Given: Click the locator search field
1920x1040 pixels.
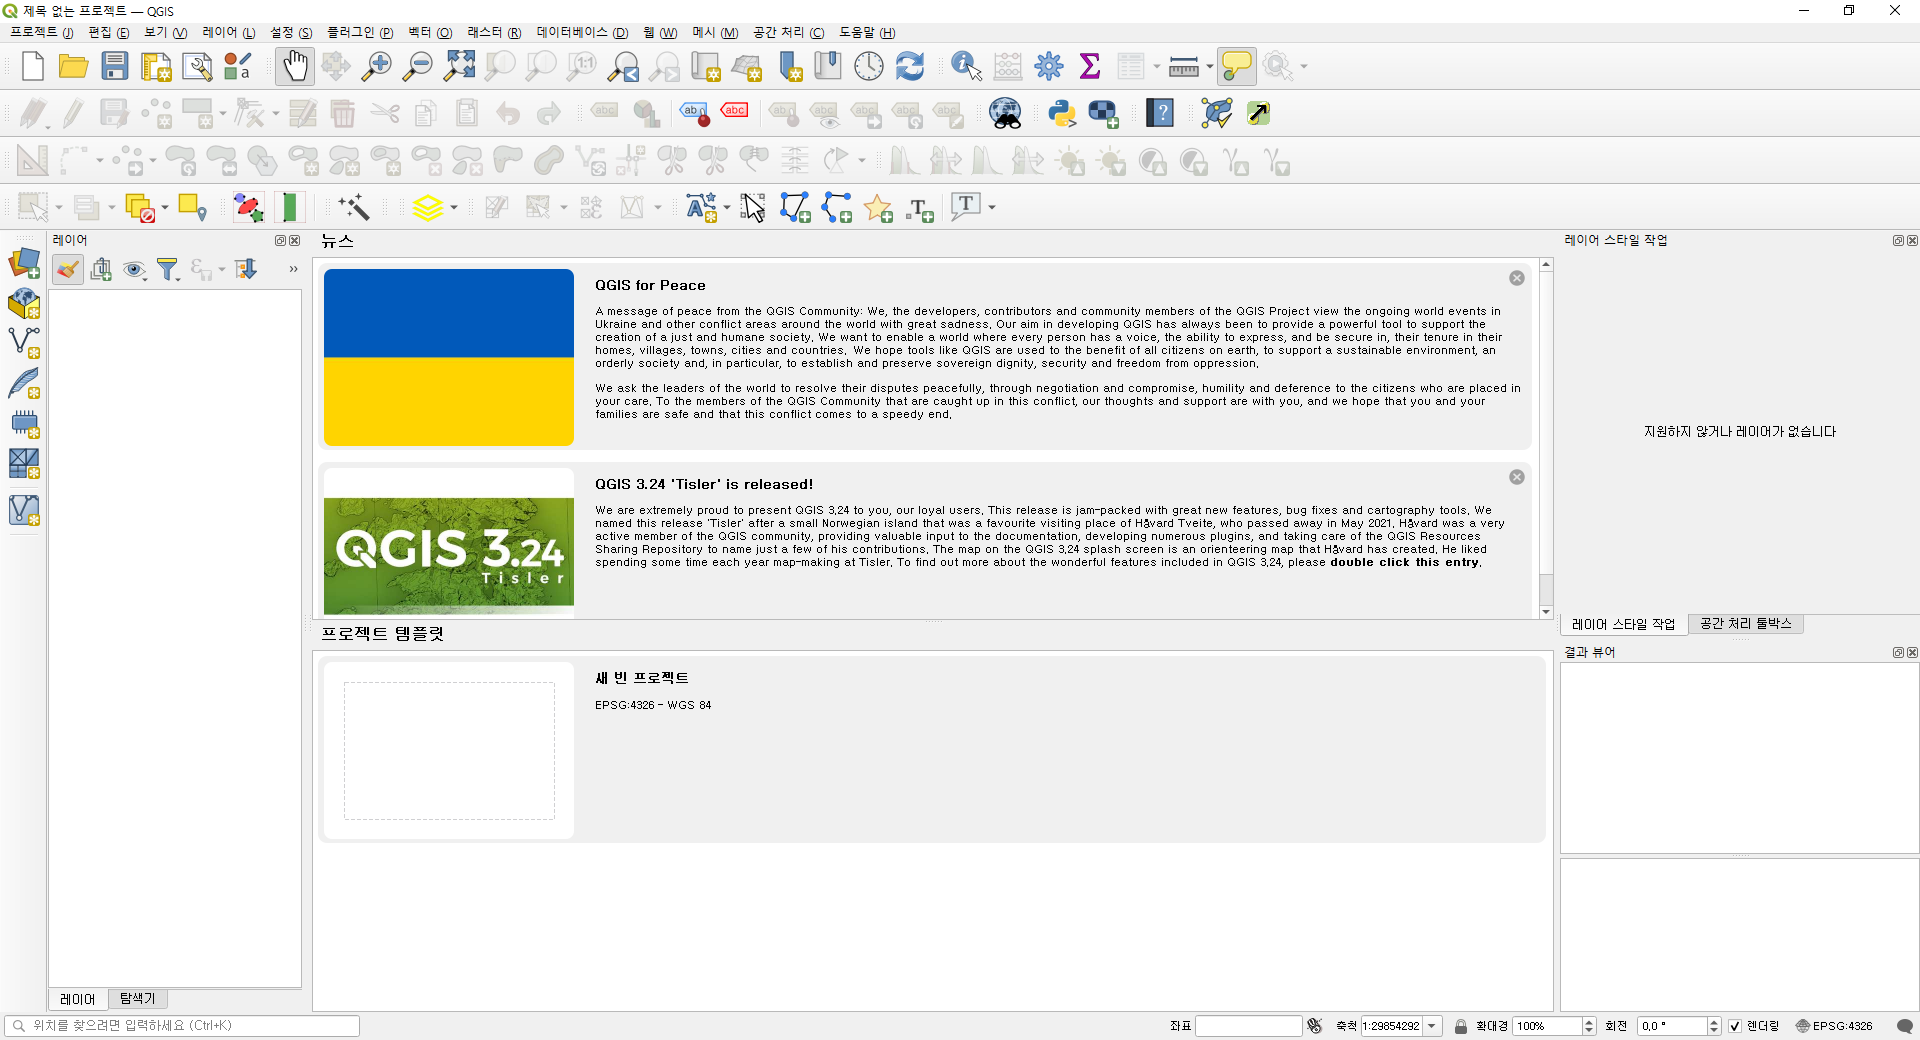Looking at the screenshot, I should 182,1026.
